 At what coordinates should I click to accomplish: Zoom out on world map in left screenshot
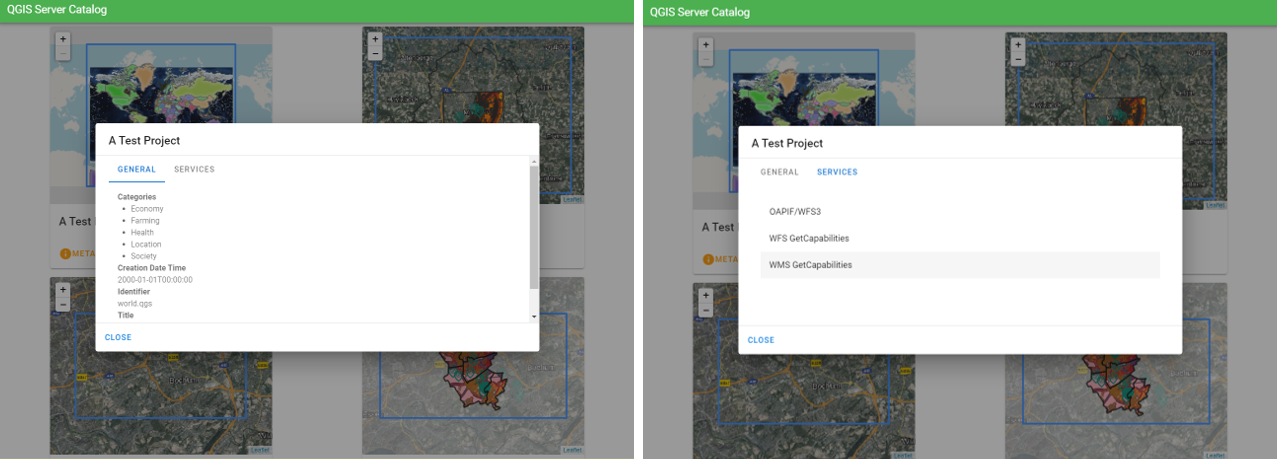62,54
